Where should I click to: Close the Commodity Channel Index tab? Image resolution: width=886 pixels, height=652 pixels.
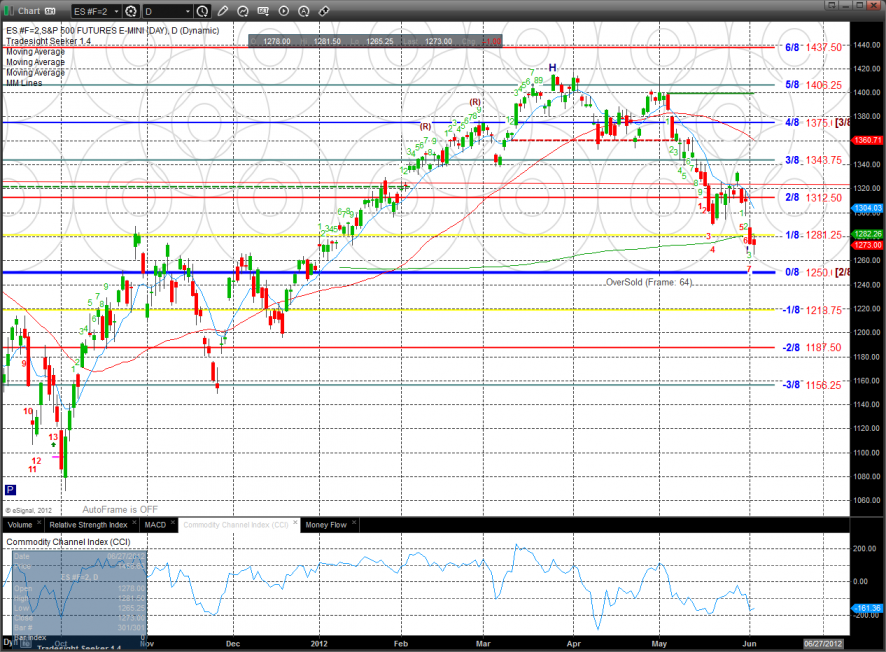pyautogui.click(x=294, y=524)
